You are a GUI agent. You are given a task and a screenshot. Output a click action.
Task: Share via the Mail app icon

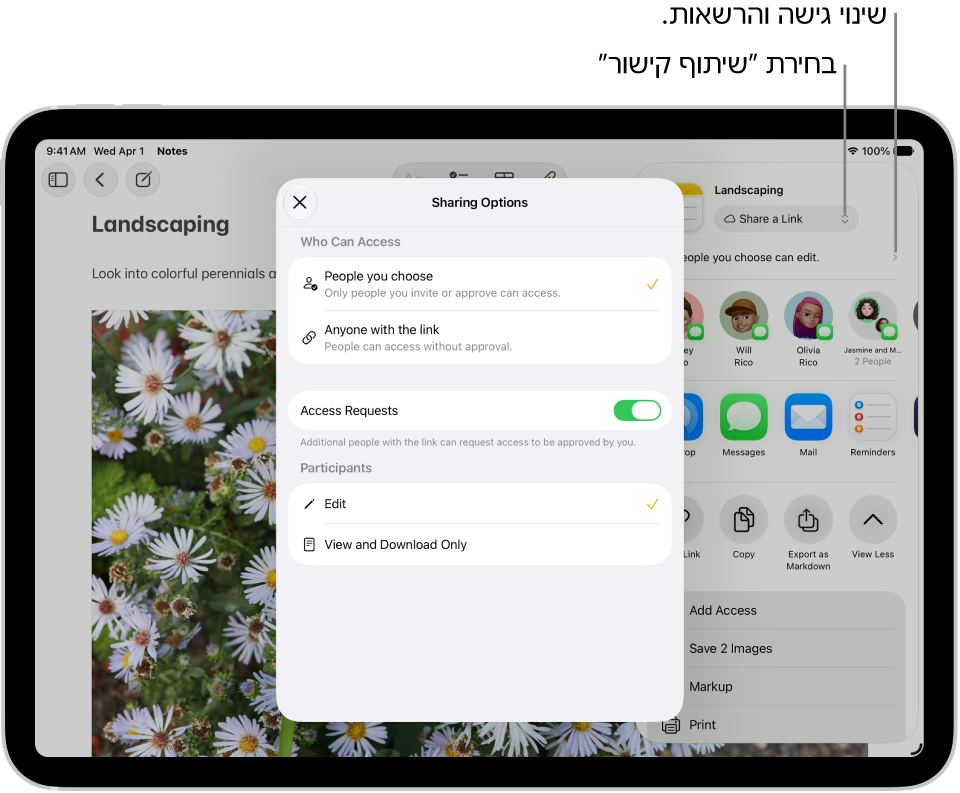tap(808, 417)
